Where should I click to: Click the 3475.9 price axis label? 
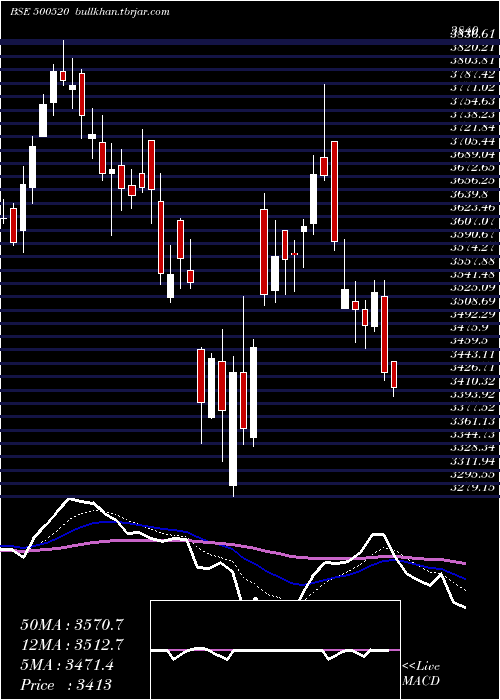[469, 327]
